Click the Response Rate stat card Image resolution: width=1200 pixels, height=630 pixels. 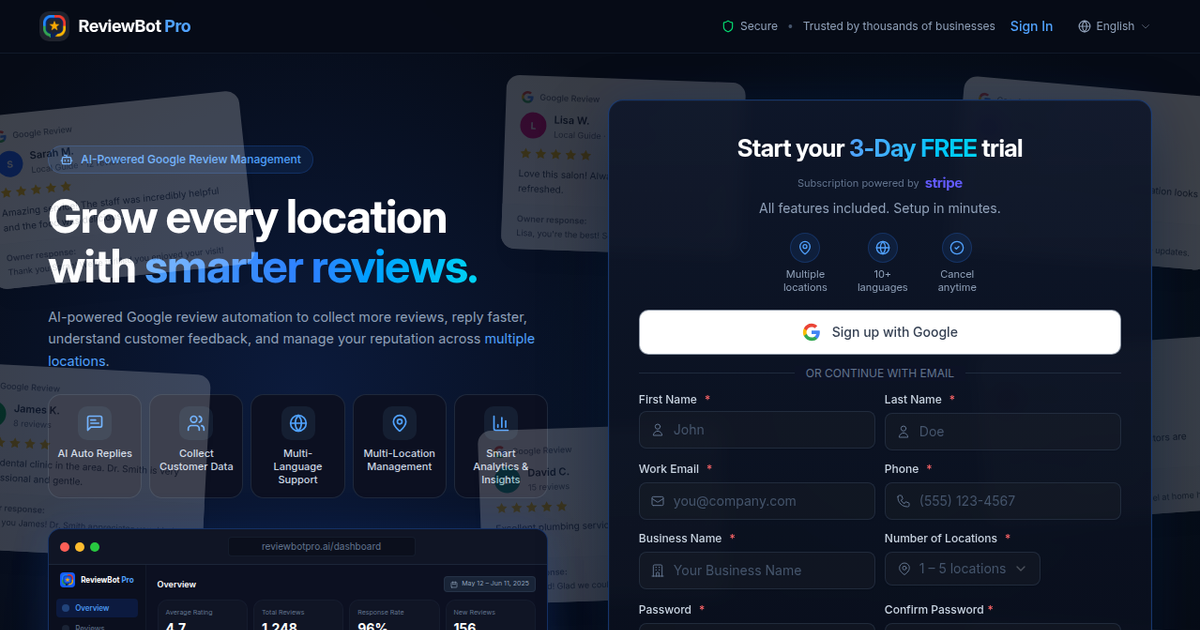click(x=395, y=615)
